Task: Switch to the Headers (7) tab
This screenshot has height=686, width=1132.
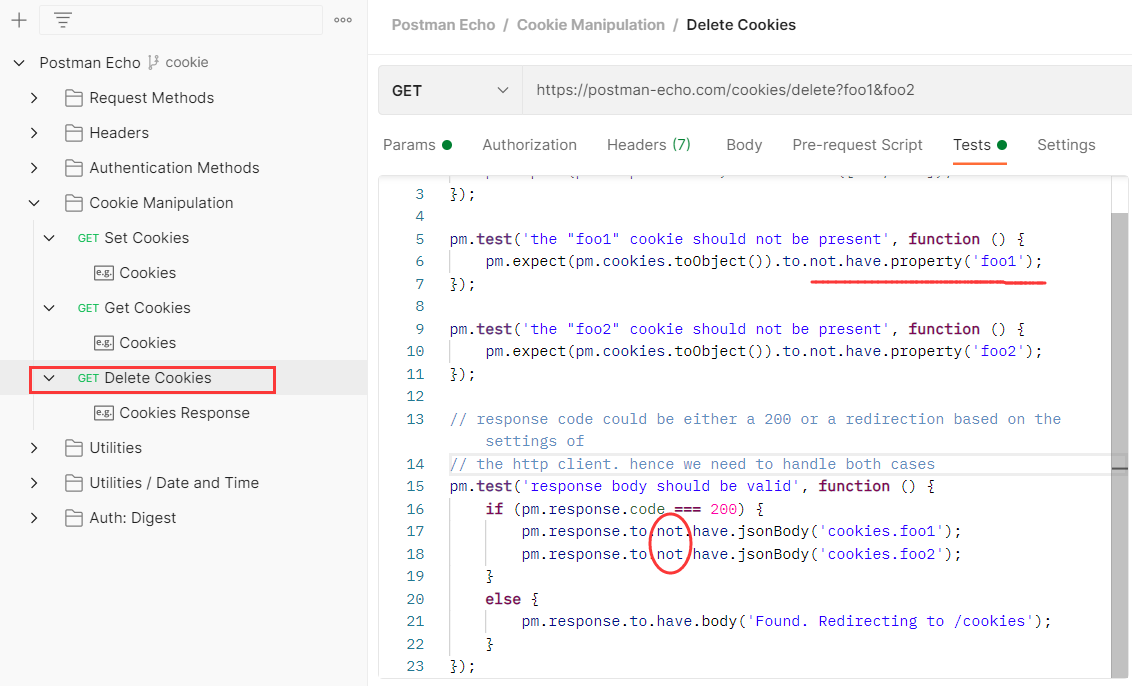Action: [648, 145]
